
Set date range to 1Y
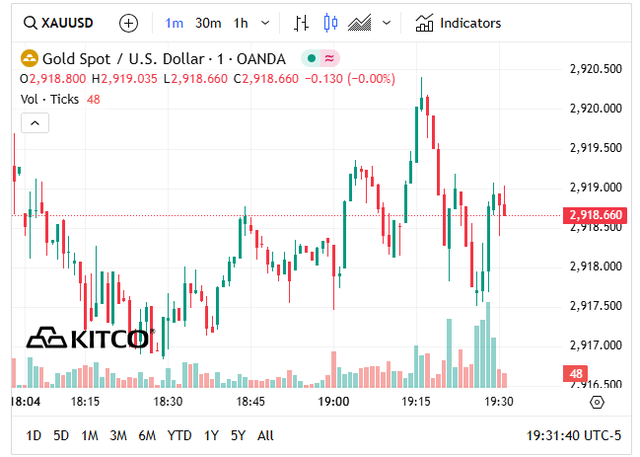click(211, 436)
